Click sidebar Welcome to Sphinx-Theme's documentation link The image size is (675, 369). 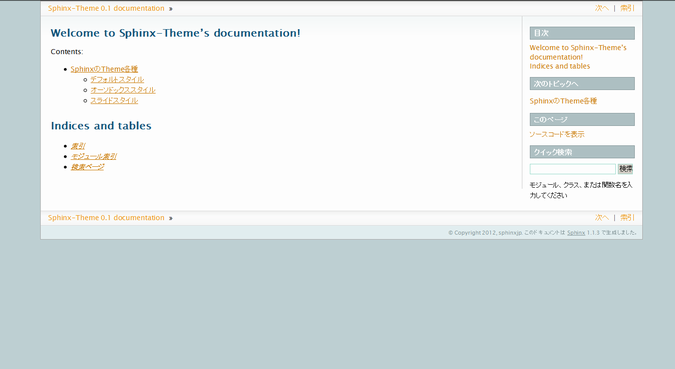[578, 52]
